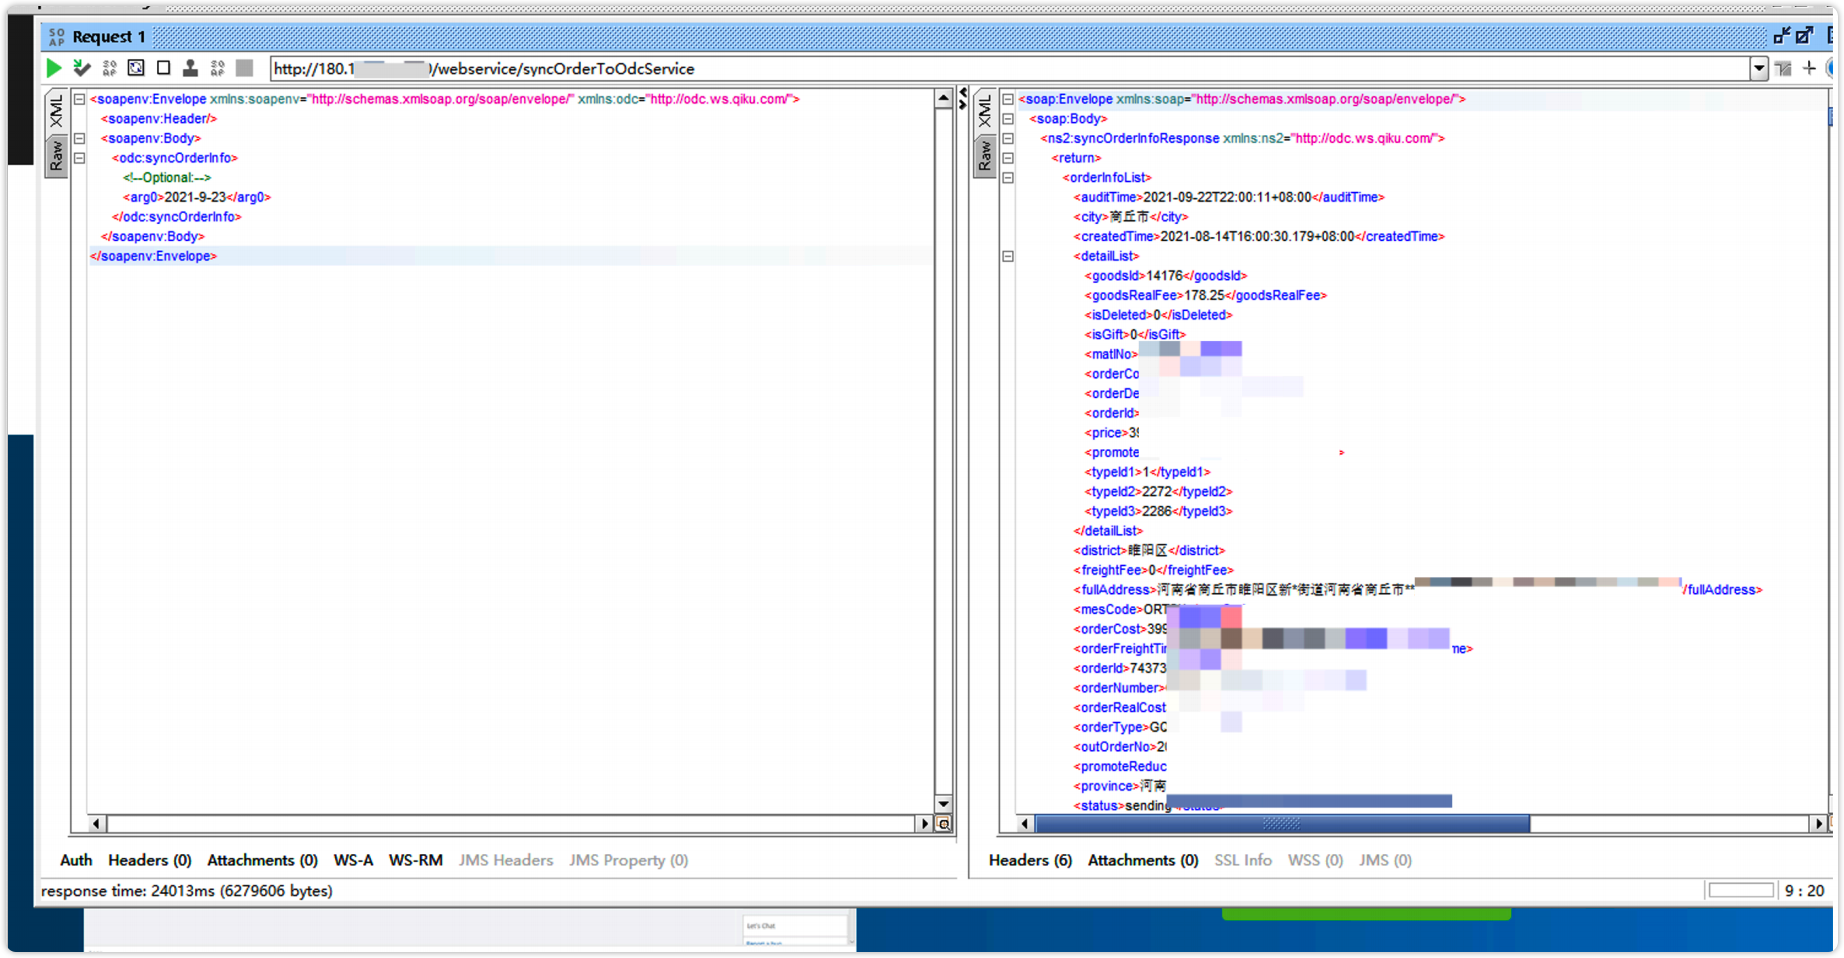Open the WS-A tab

(x=353, y=860)
